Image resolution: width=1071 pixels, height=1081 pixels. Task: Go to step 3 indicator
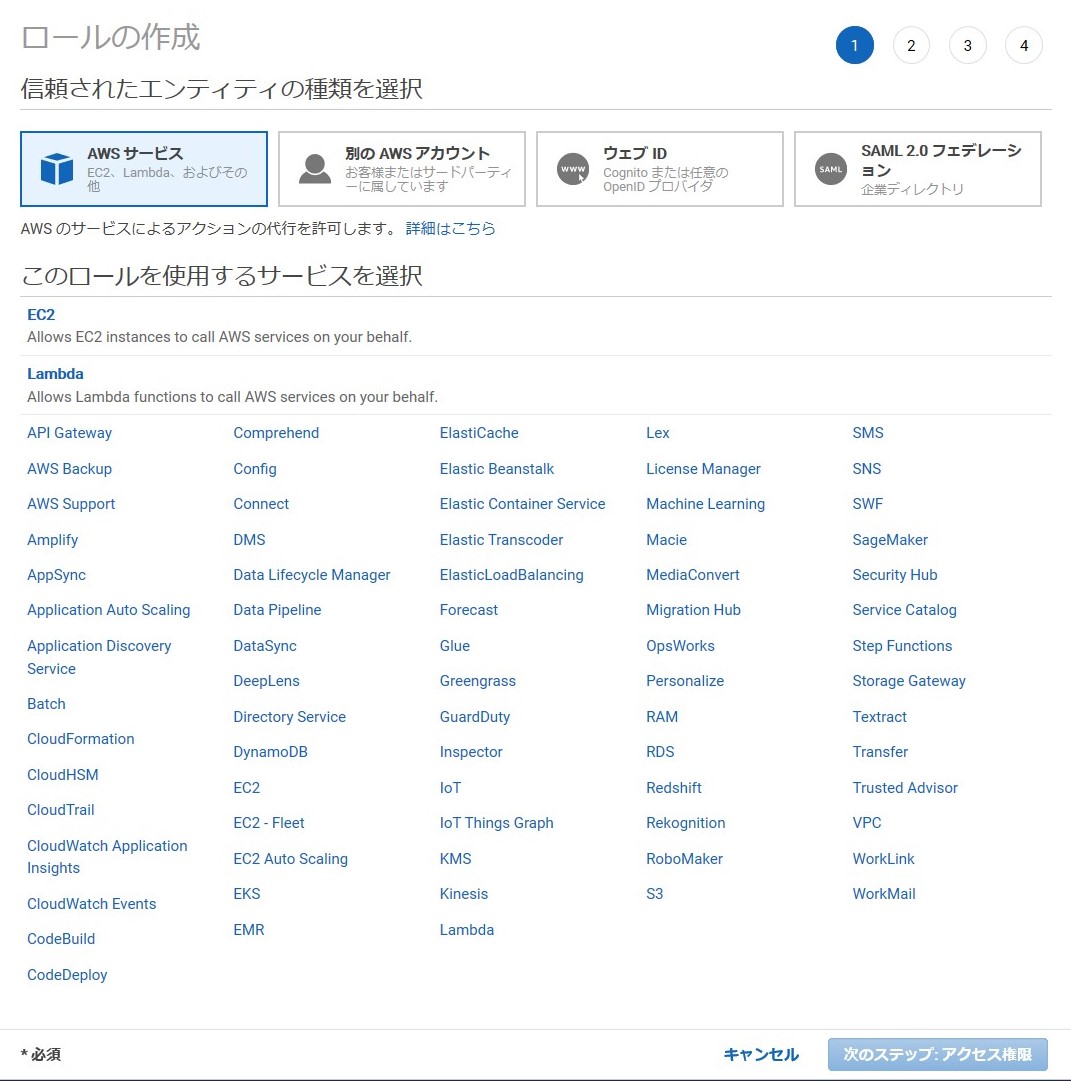tap(968, 46)
